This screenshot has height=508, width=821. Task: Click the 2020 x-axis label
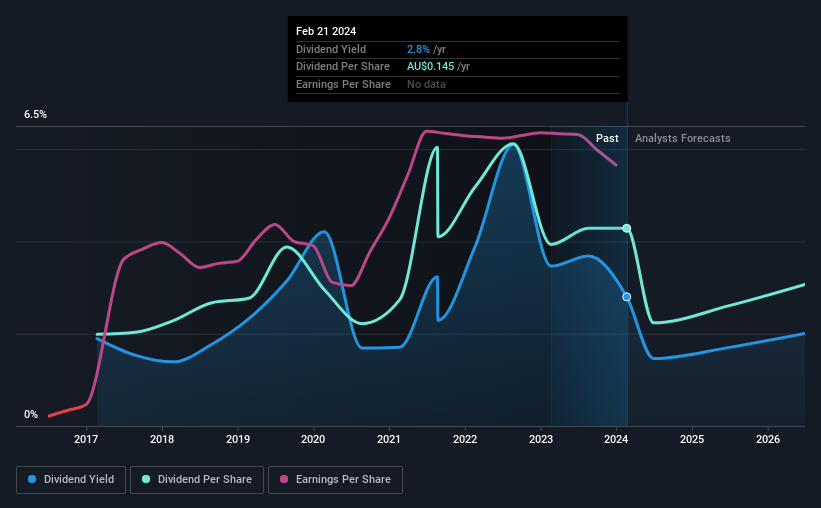[x=313, y=439]
